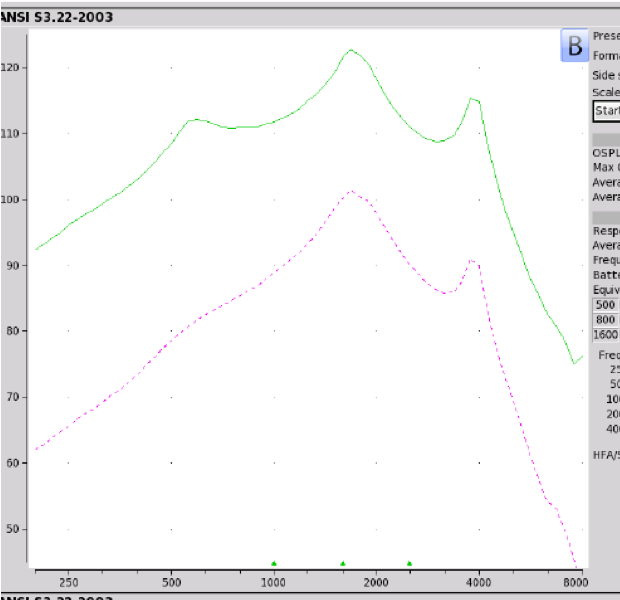This screenshot has height=600, width=620.
Task: Click the 4000 x-axis label
Action: (478, 582)
